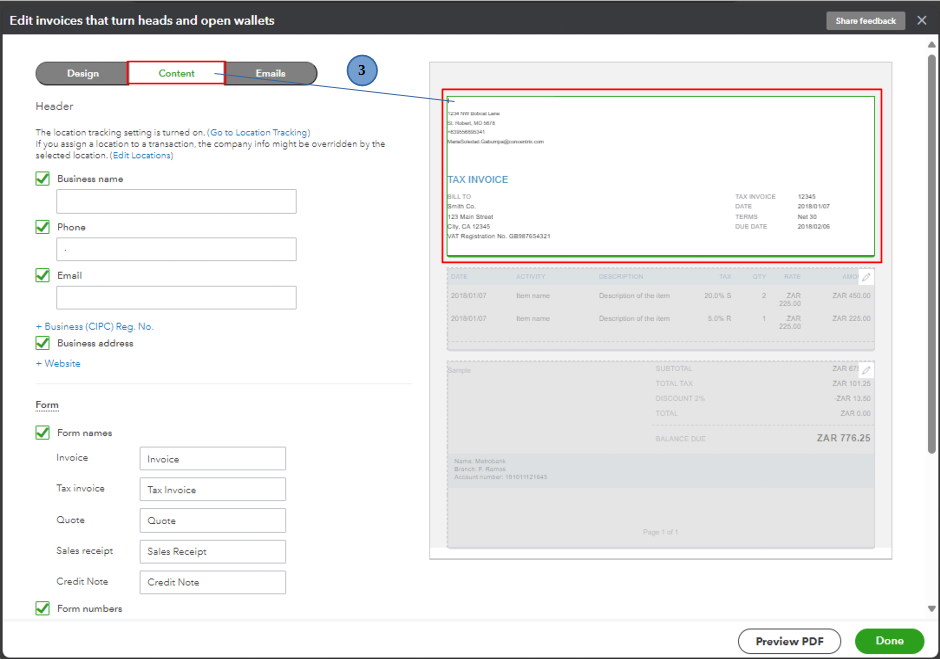Edit the Quote form name field
940x660 pixels.
pyautogui.click(x=213, y=520)
